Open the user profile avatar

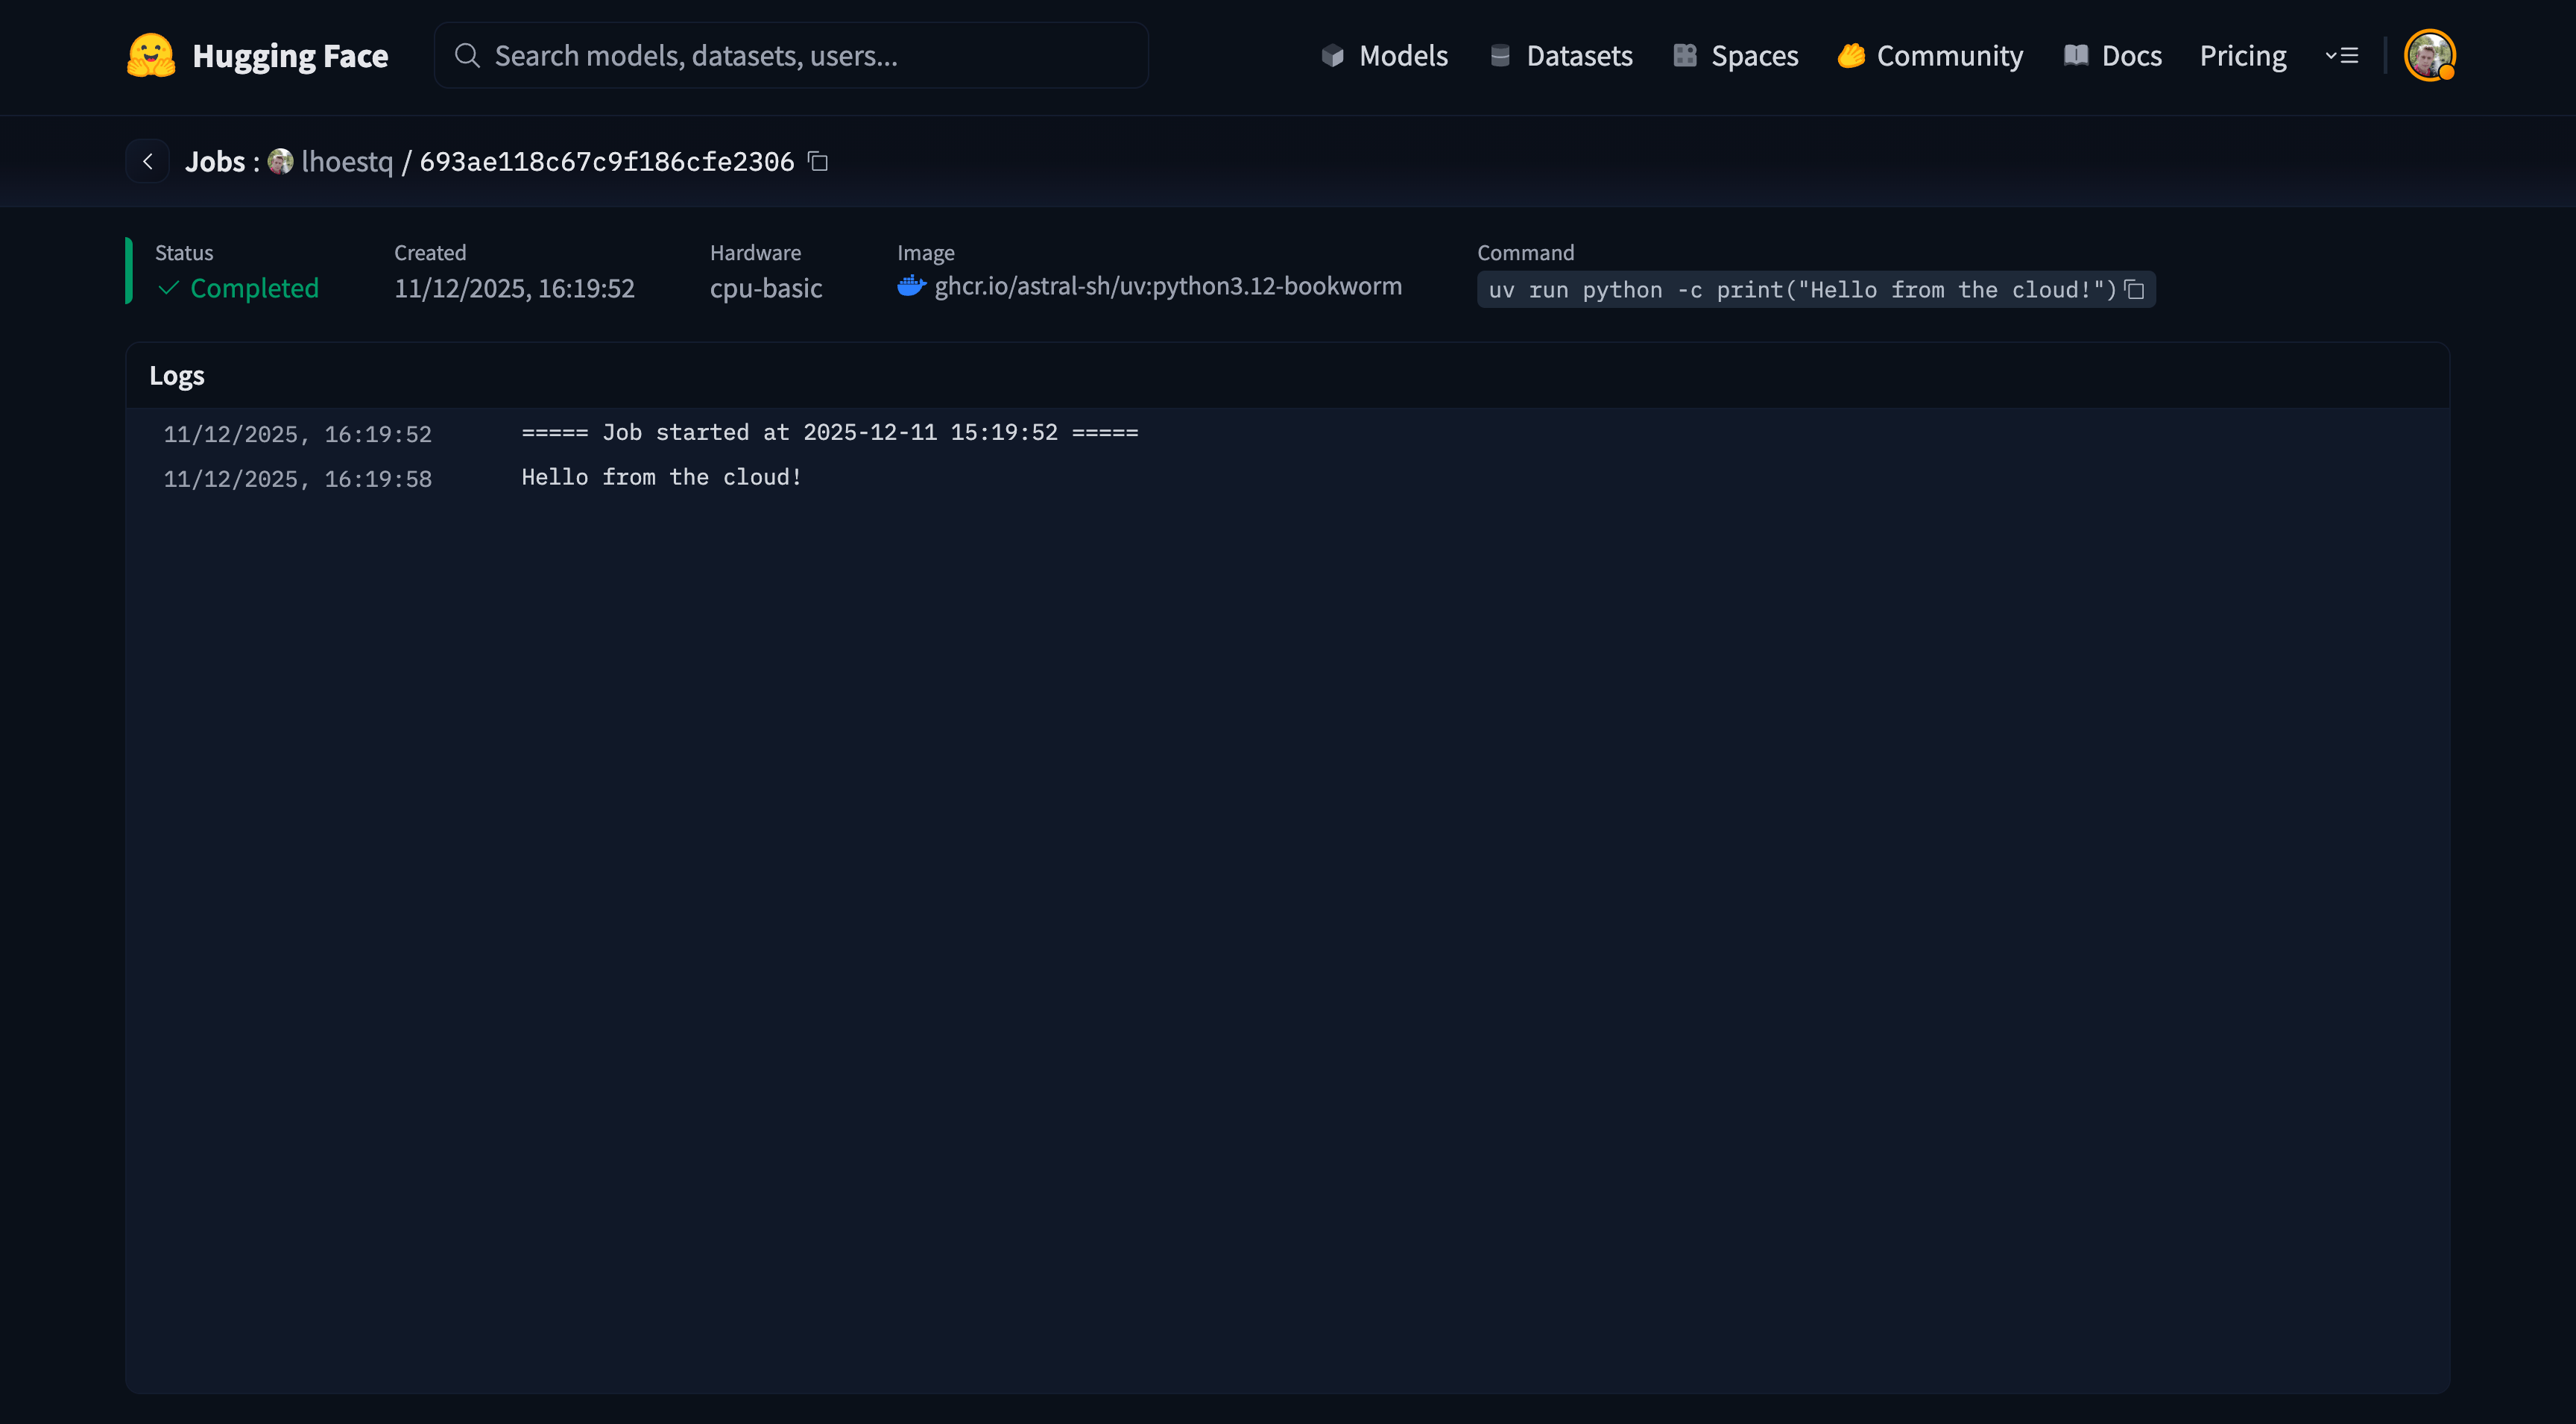2429,55
